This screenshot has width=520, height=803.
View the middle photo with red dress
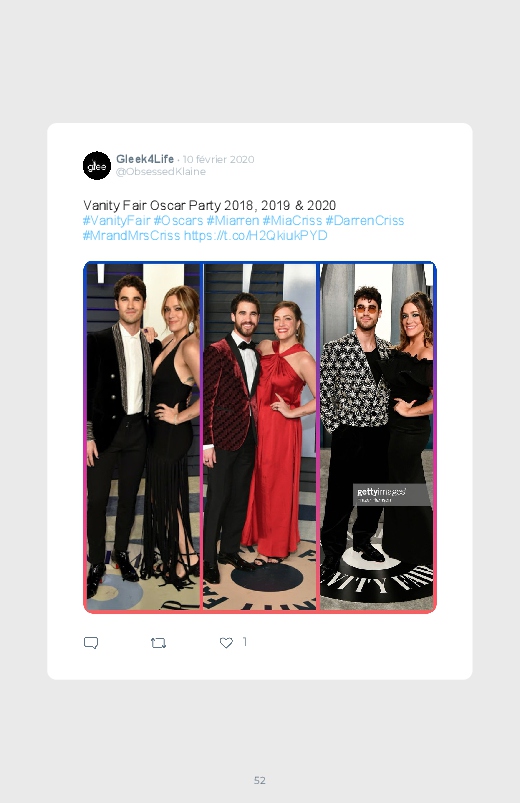click(x=260, y=436)
